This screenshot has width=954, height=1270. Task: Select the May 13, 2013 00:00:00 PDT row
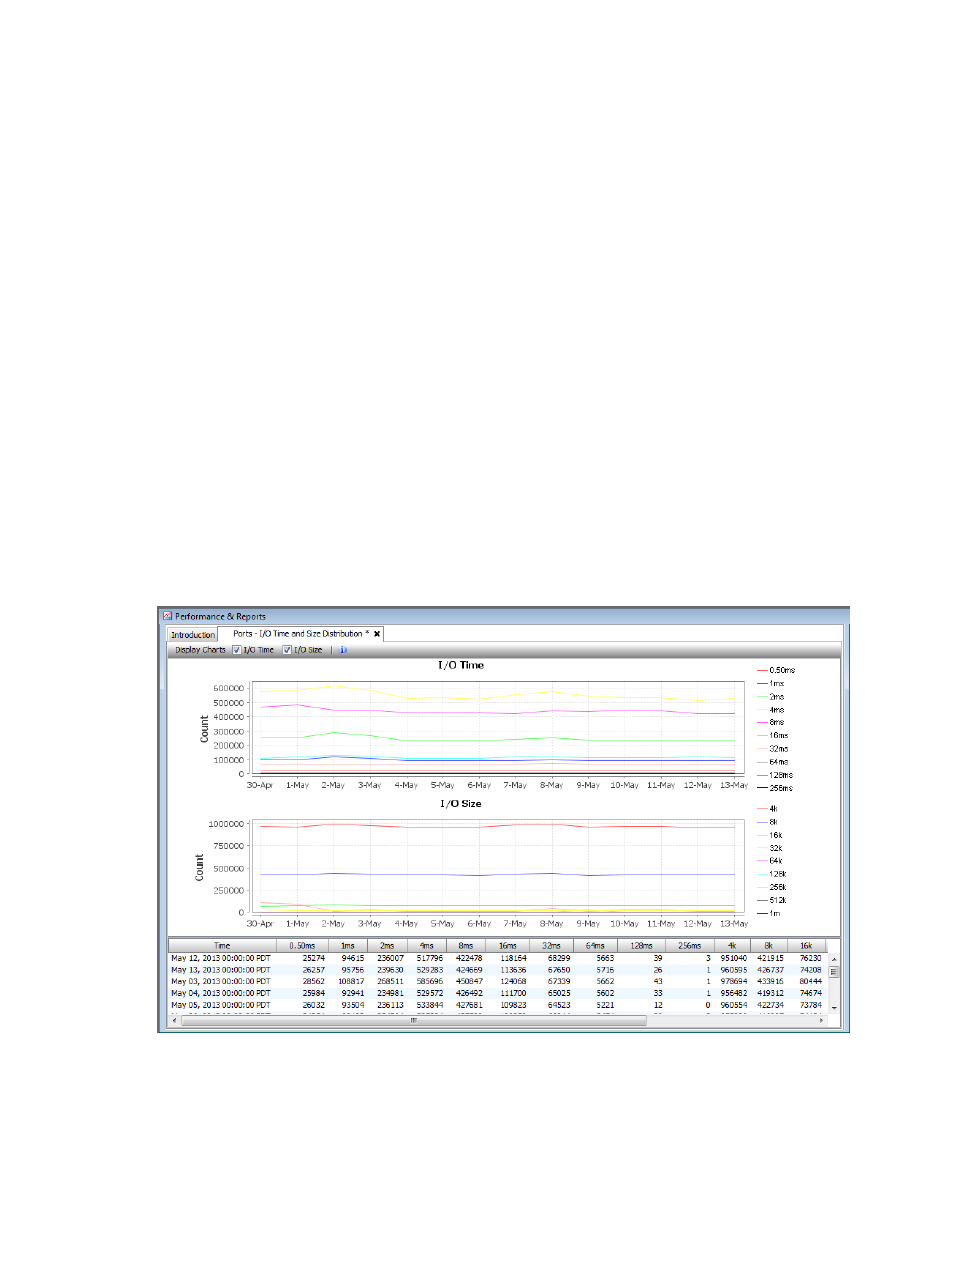tap(498, 970)
